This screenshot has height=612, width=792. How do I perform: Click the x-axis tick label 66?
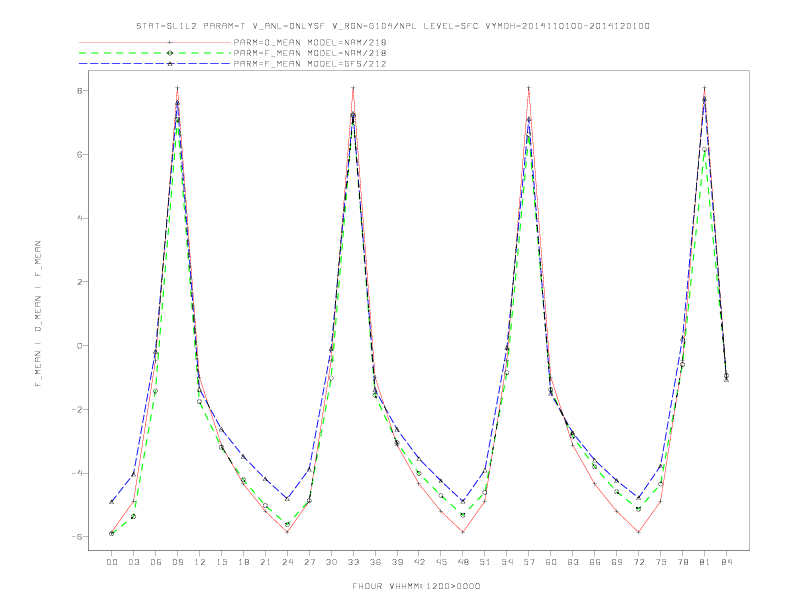click(x=595, y=562)
